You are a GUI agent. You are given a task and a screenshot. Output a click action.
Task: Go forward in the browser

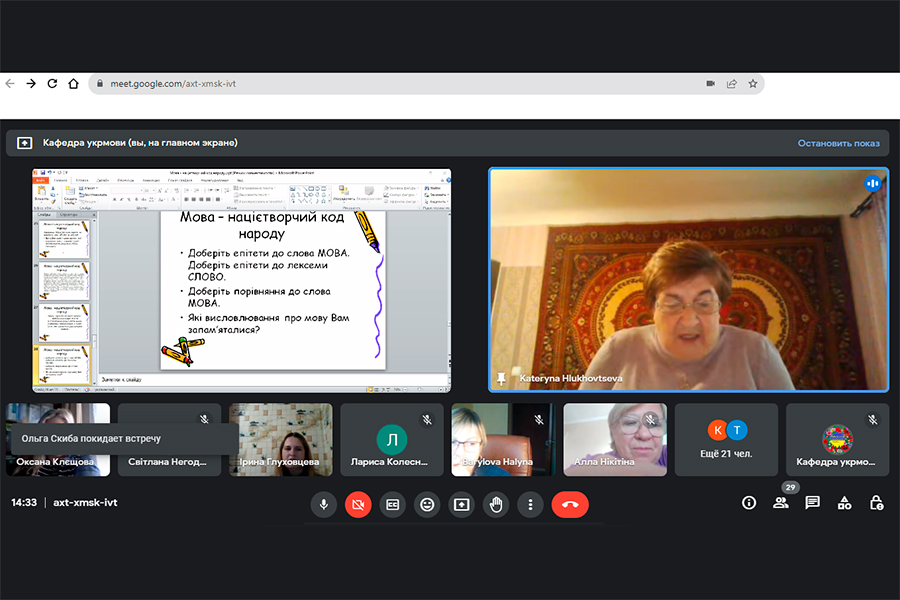click(31, 84)
